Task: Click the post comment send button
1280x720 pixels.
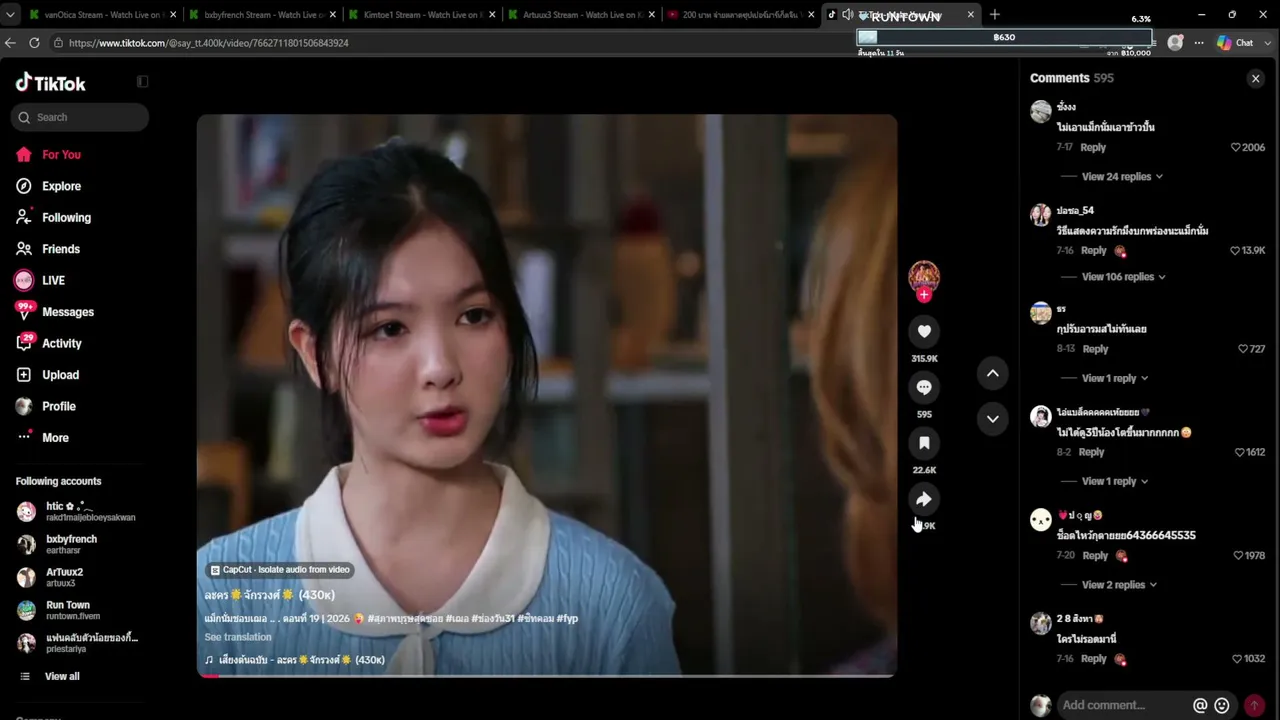Action: [1254, 706]
